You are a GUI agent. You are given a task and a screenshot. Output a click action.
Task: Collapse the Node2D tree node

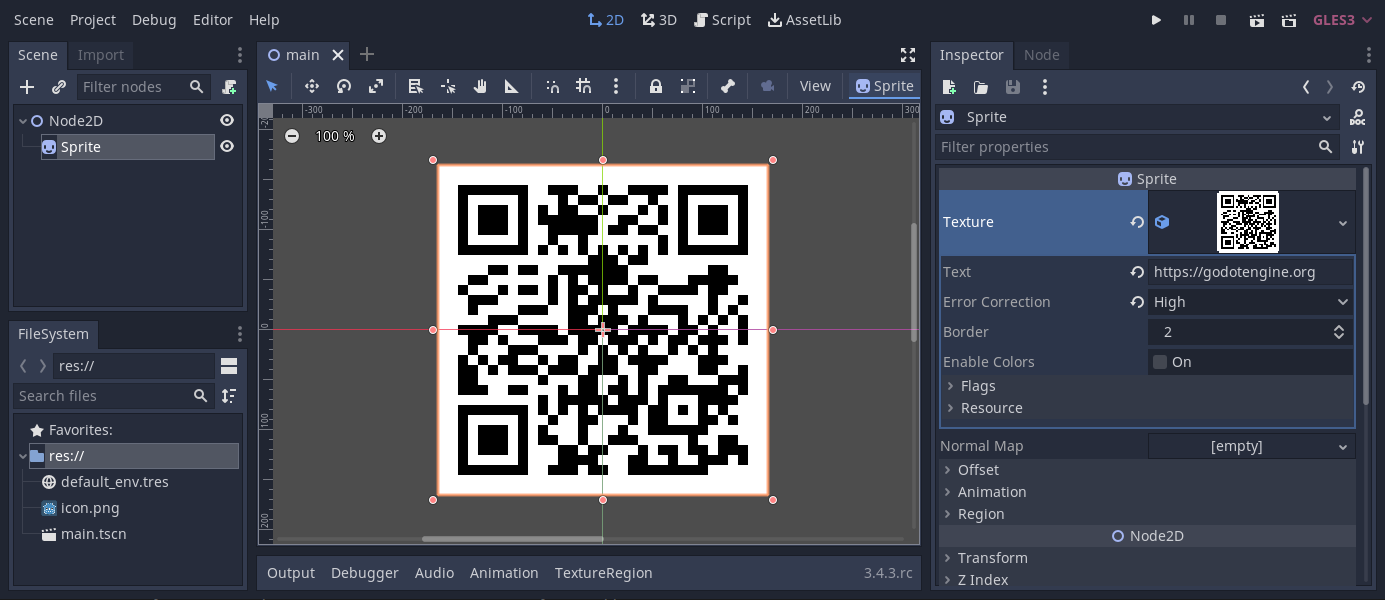(x=22, y=121)
